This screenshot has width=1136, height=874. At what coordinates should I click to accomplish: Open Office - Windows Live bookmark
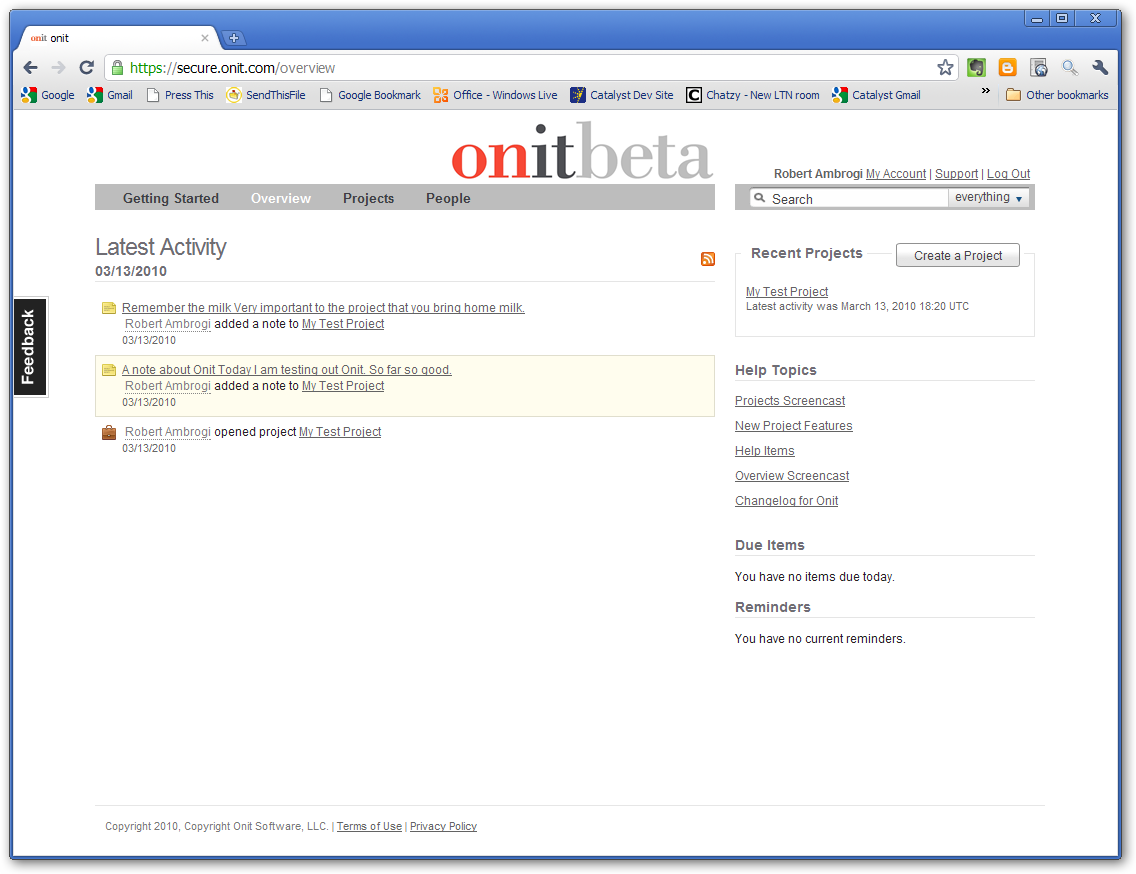pyautogui.click(x=496, y=95)
